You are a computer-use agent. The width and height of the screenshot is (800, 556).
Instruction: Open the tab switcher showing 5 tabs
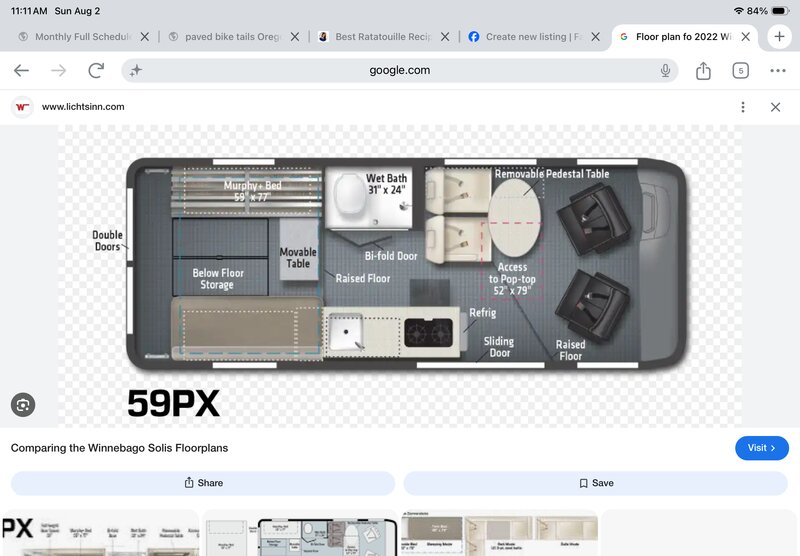tap(740, 70)
